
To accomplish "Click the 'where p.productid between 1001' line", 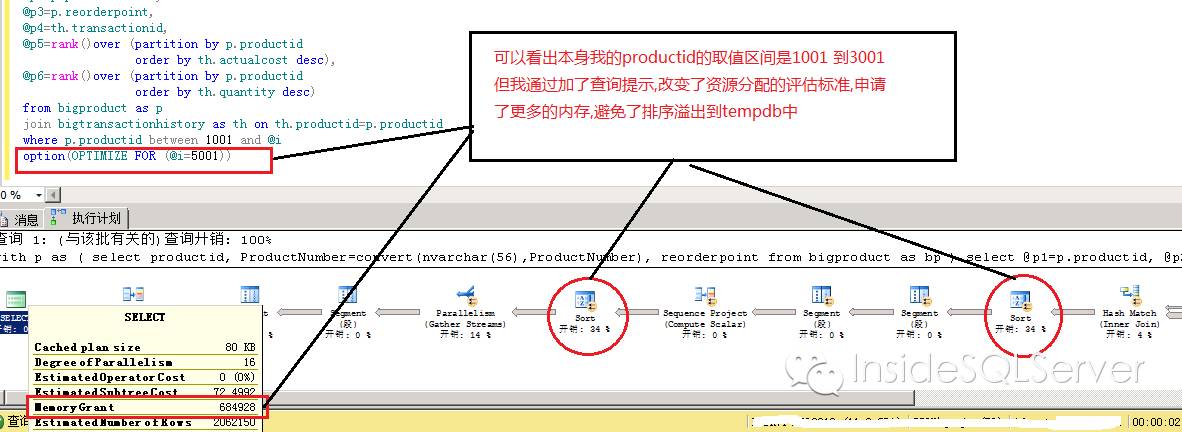I will coord(152,140).
